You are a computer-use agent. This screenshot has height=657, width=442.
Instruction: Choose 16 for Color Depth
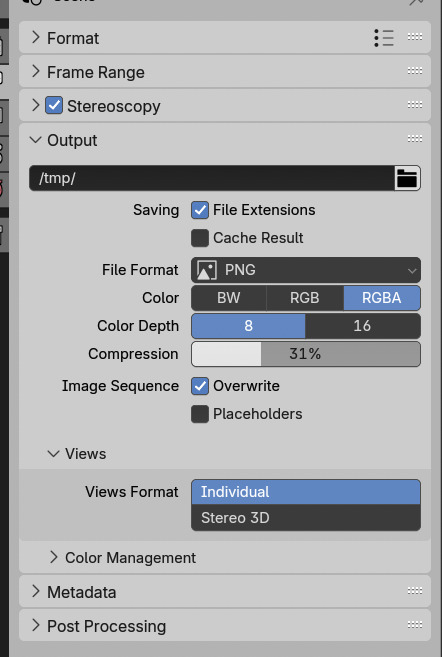363,326
